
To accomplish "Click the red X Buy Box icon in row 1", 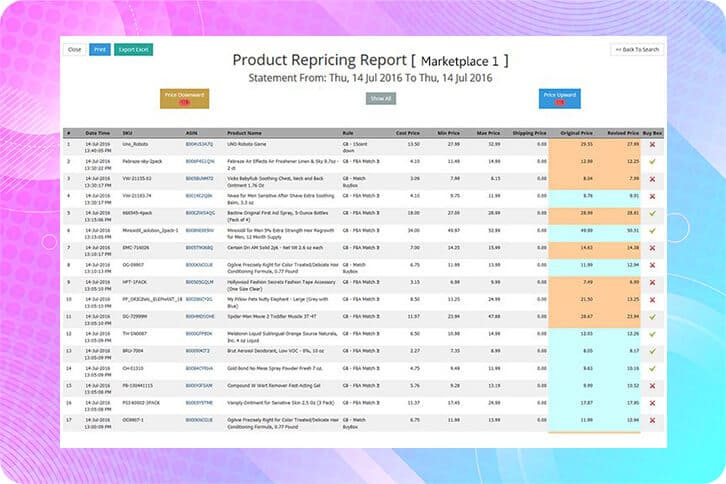I will point(652,145).
